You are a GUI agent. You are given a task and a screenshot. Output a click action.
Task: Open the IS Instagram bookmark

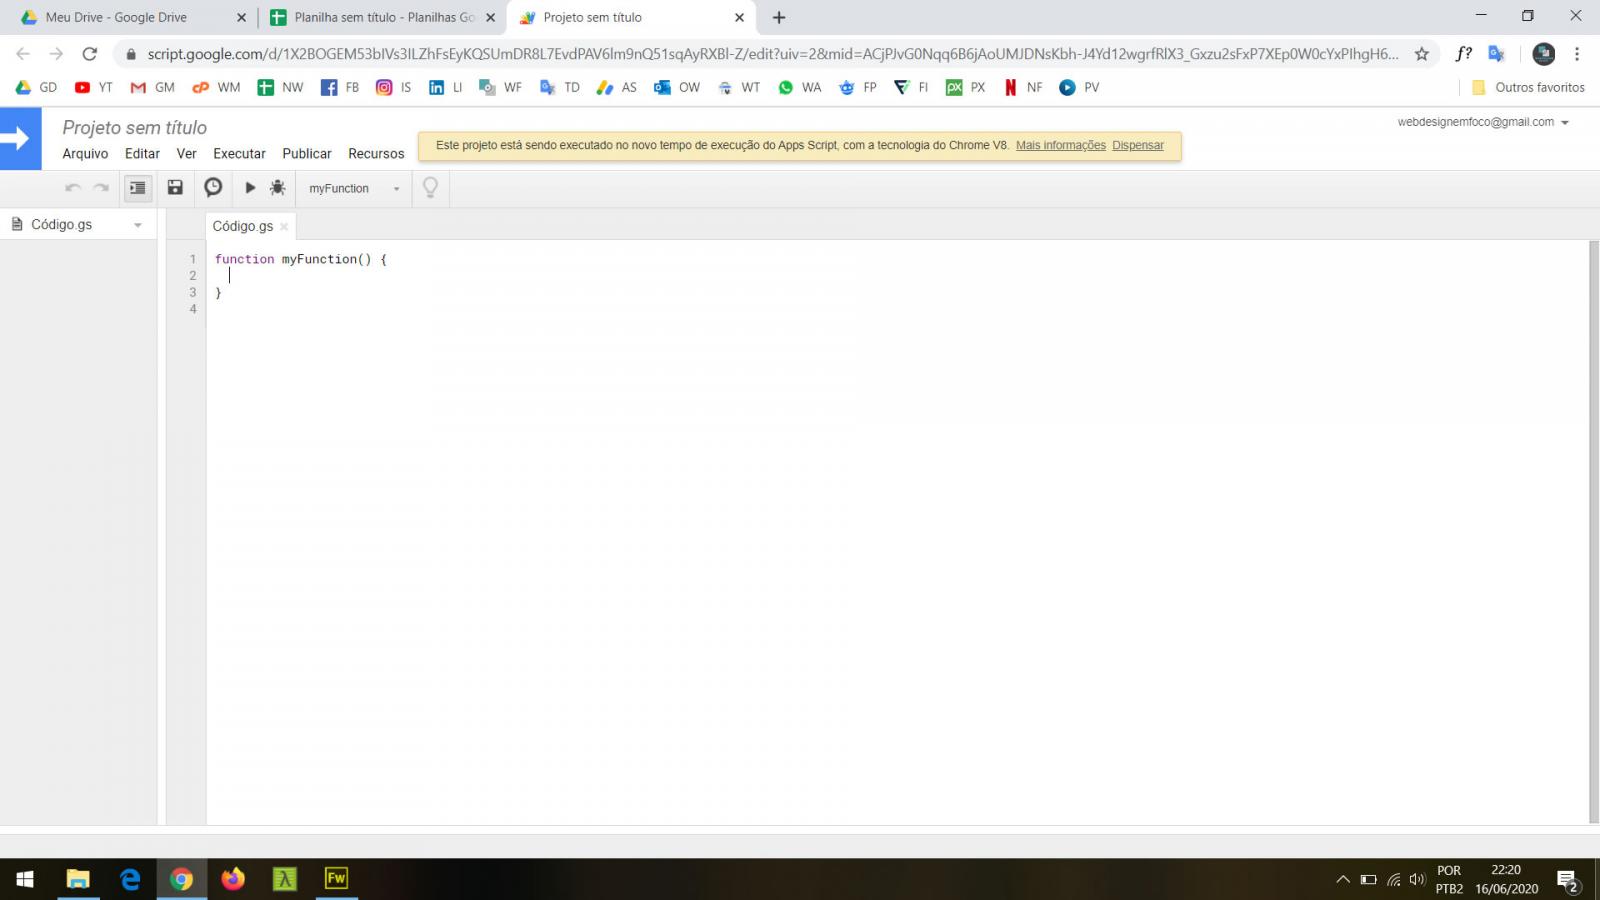(x=393, y=87)
